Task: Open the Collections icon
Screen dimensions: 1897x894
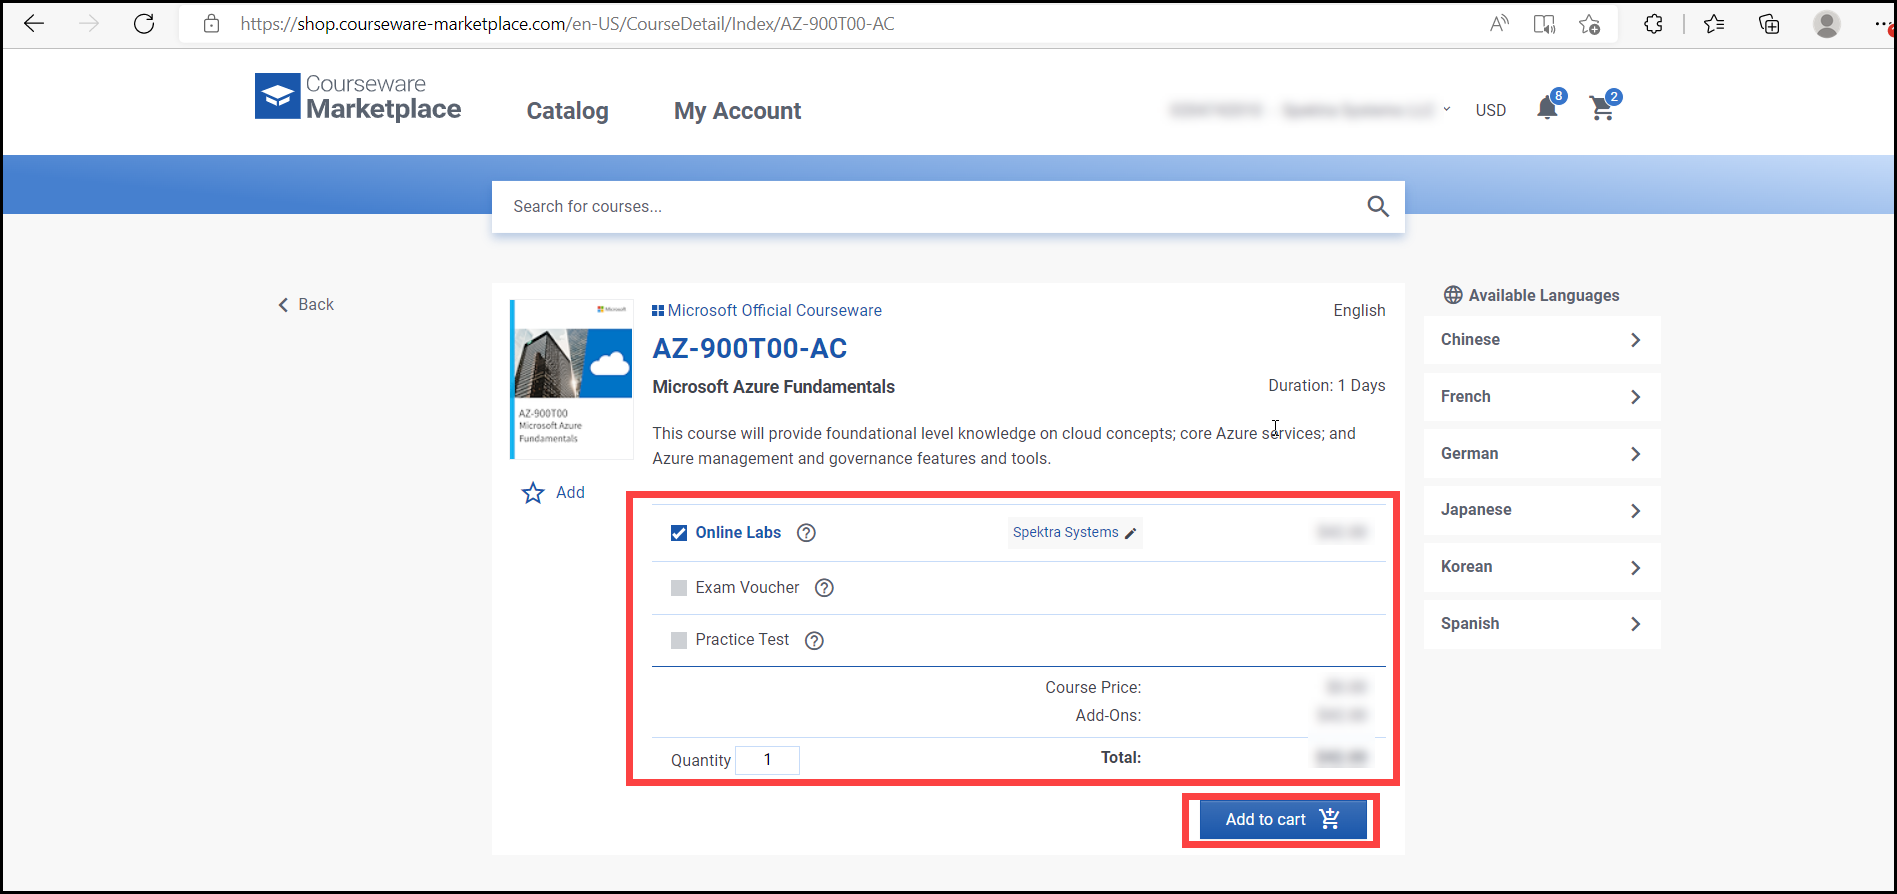Action: coord(1769,24)
